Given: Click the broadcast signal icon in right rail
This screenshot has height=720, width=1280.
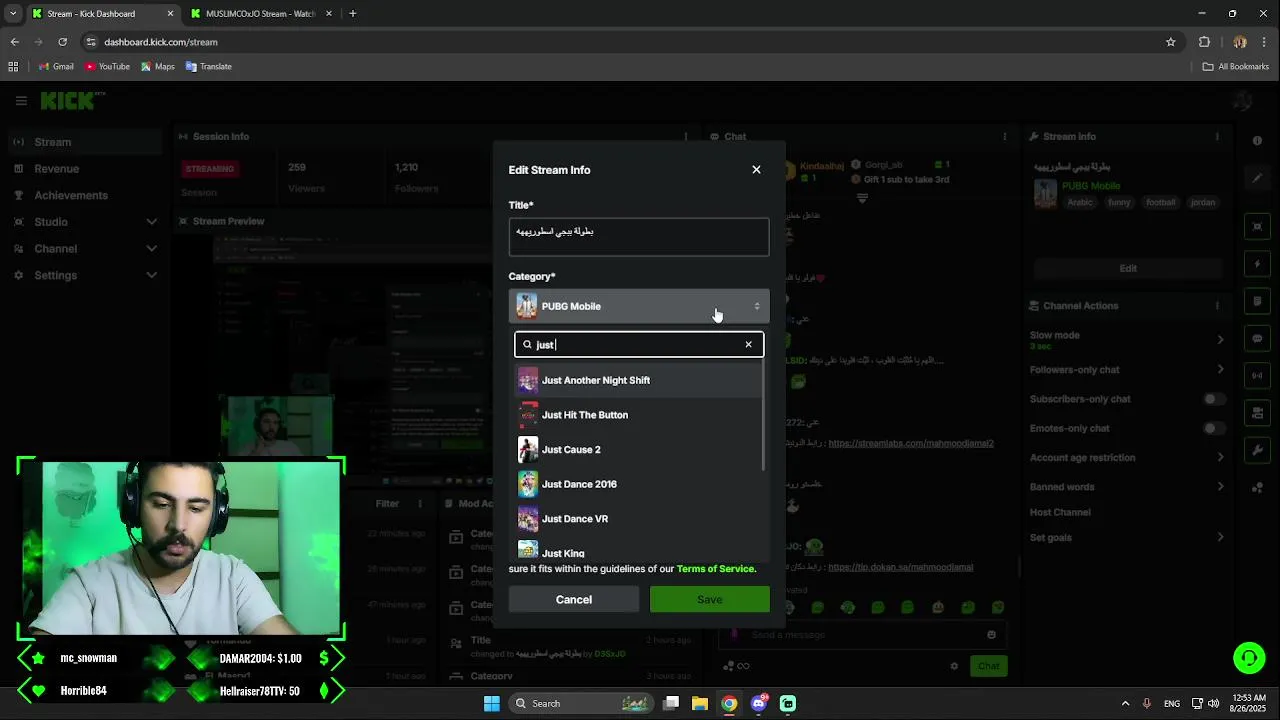Looking at the screenshot, I should (x=1257, y=376).
